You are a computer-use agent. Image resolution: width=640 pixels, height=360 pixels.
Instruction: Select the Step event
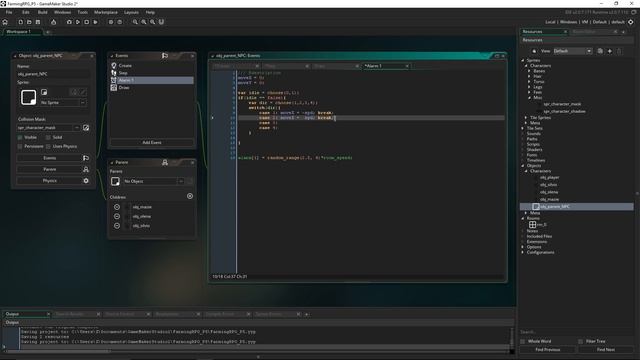(x=151, y=73)
